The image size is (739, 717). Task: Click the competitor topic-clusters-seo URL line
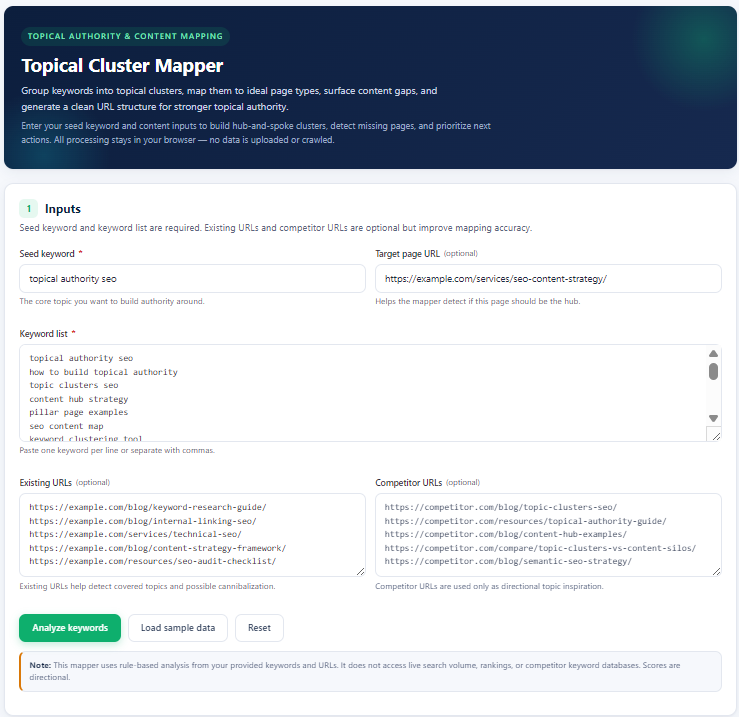coord(501,507)
